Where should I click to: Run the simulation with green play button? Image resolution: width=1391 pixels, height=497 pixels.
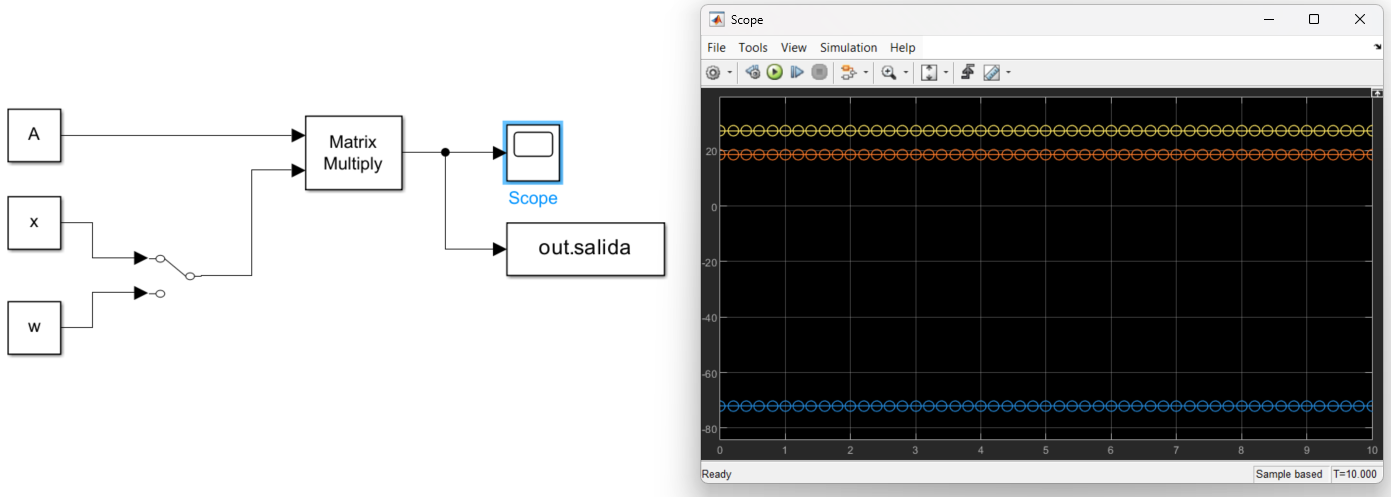point(774,73)
